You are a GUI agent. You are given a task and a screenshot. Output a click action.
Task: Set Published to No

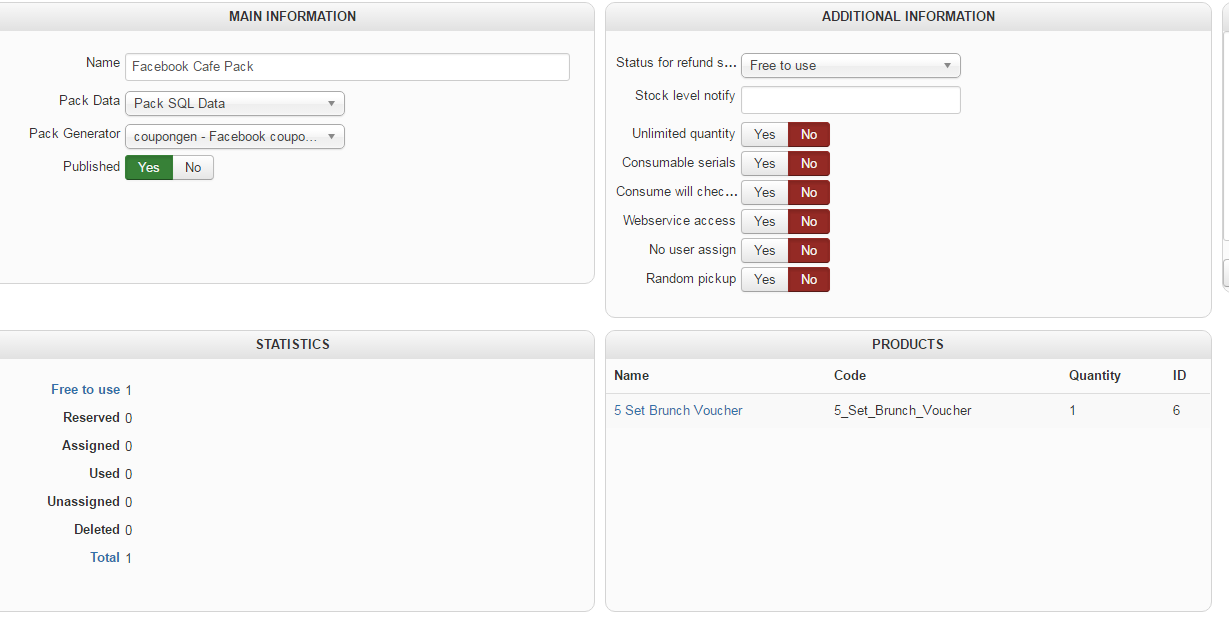click(193, 168)
